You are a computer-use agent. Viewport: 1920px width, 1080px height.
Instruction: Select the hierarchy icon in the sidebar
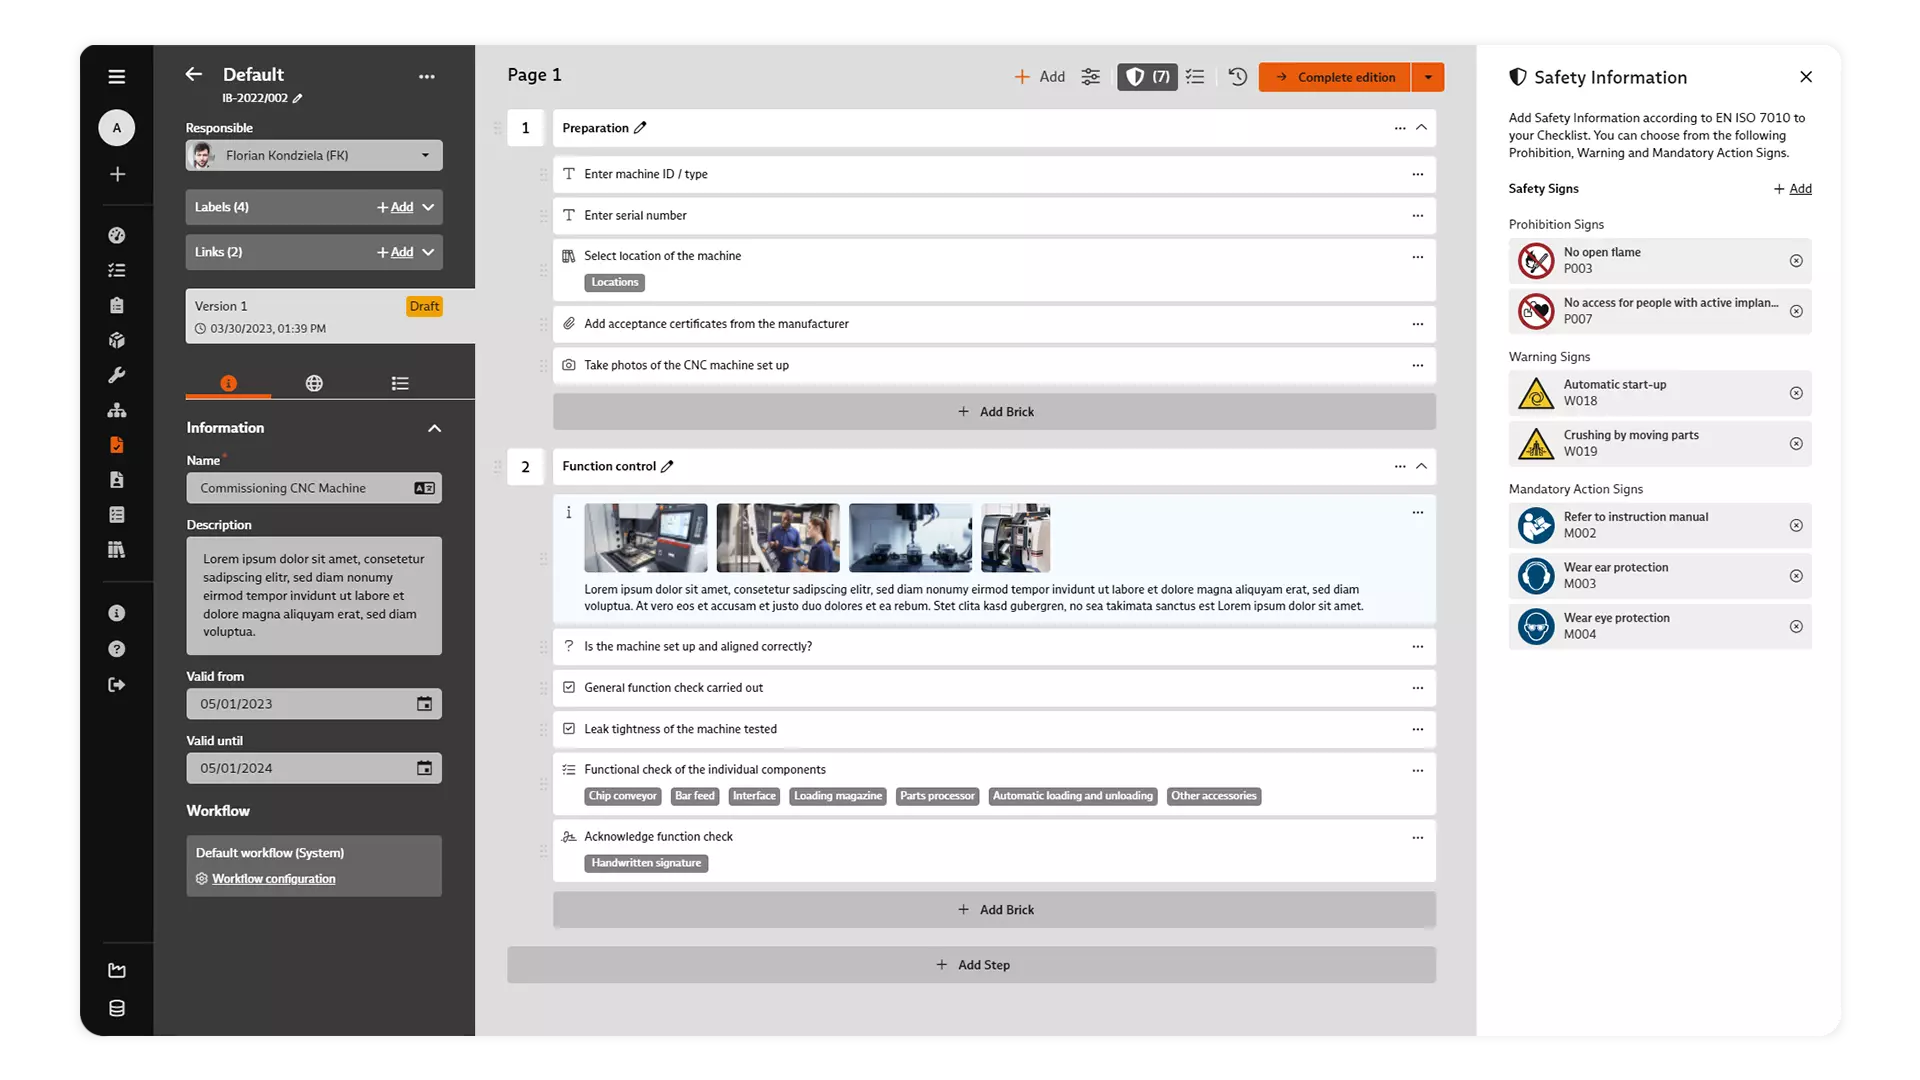pyautogui.click(x=117, y=410)
